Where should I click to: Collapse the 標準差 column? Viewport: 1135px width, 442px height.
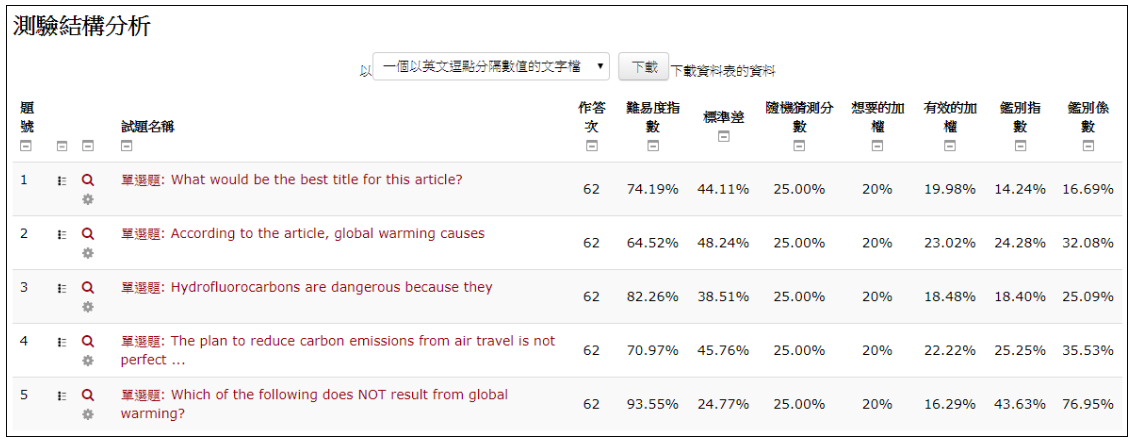[724, 136]
